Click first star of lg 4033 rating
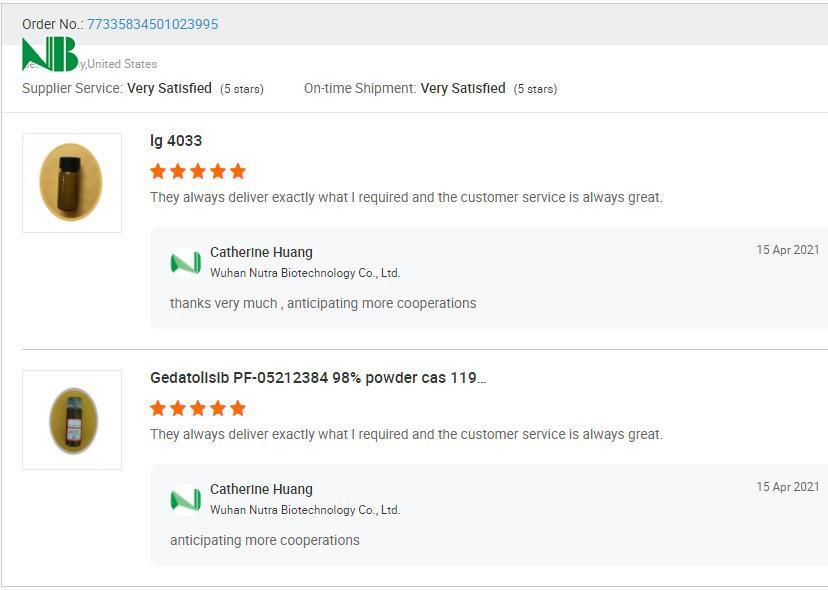828x590 pixels. (x=158, y=171)
